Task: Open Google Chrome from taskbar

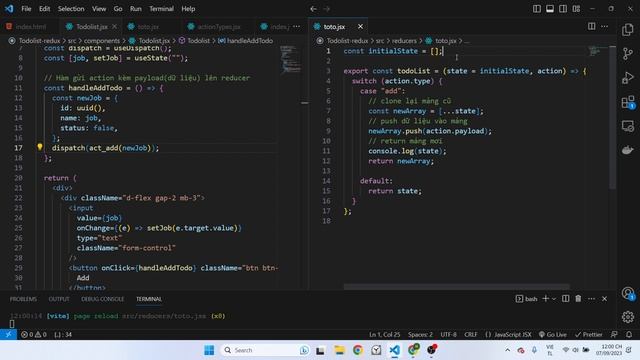Action: tap(358, 350)
